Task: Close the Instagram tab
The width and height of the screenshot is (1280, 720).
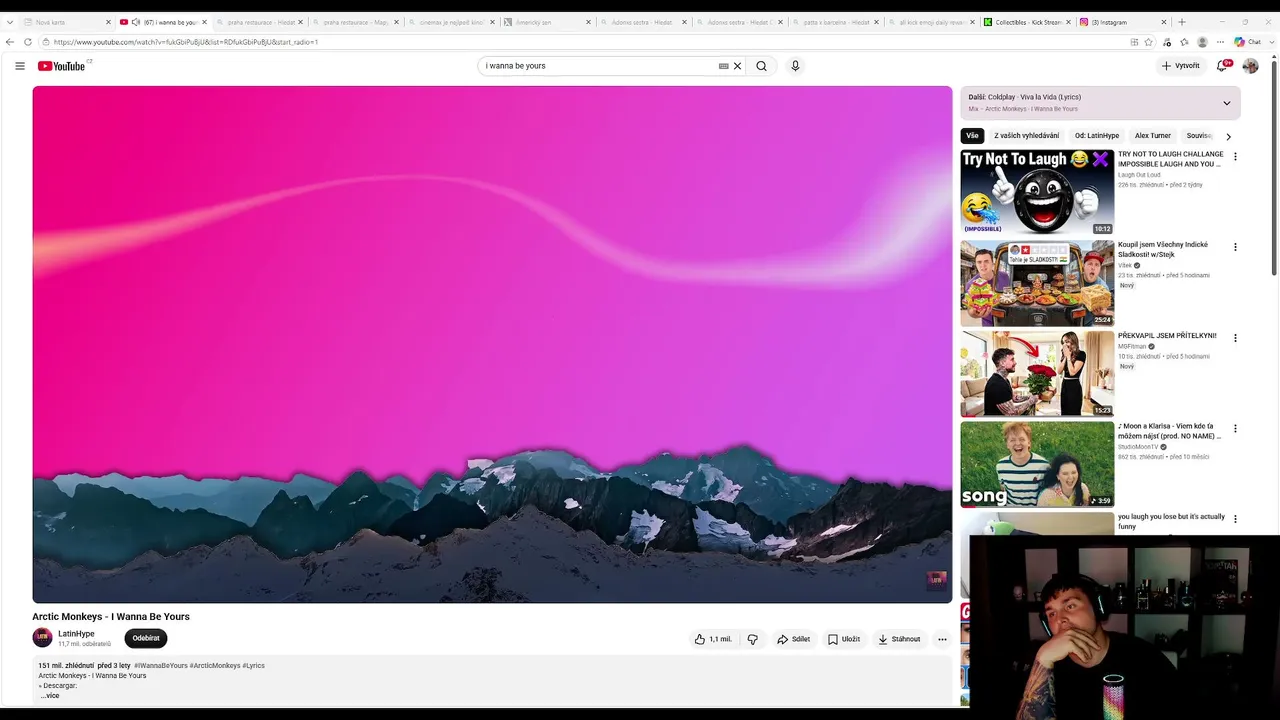Action: (x=1164, y=22)
